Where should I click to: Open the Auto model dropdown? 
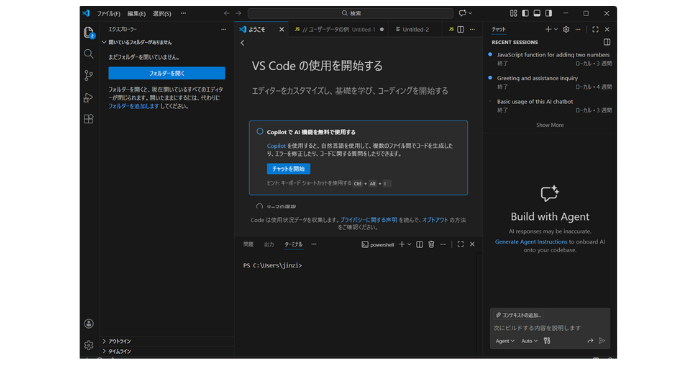[x=529, y=341]
